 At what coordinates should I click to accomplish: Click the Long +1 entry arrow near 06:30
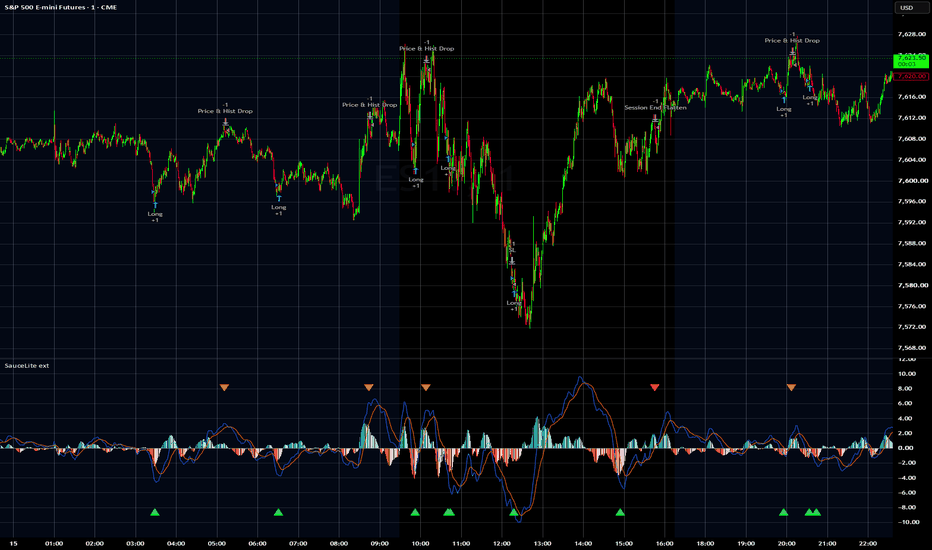click(279, 199)
